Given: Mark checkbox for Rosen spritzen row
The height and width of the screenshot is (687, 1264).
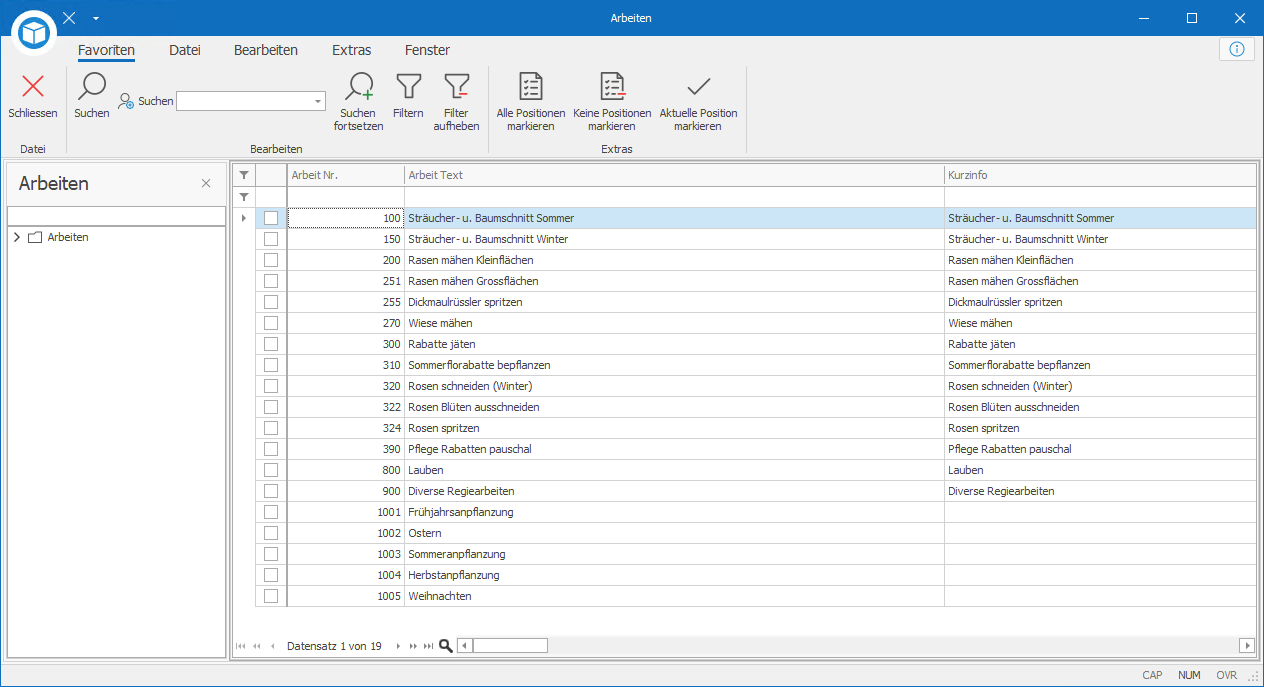Looking at the screenshot, I should [x=271, y=428].
